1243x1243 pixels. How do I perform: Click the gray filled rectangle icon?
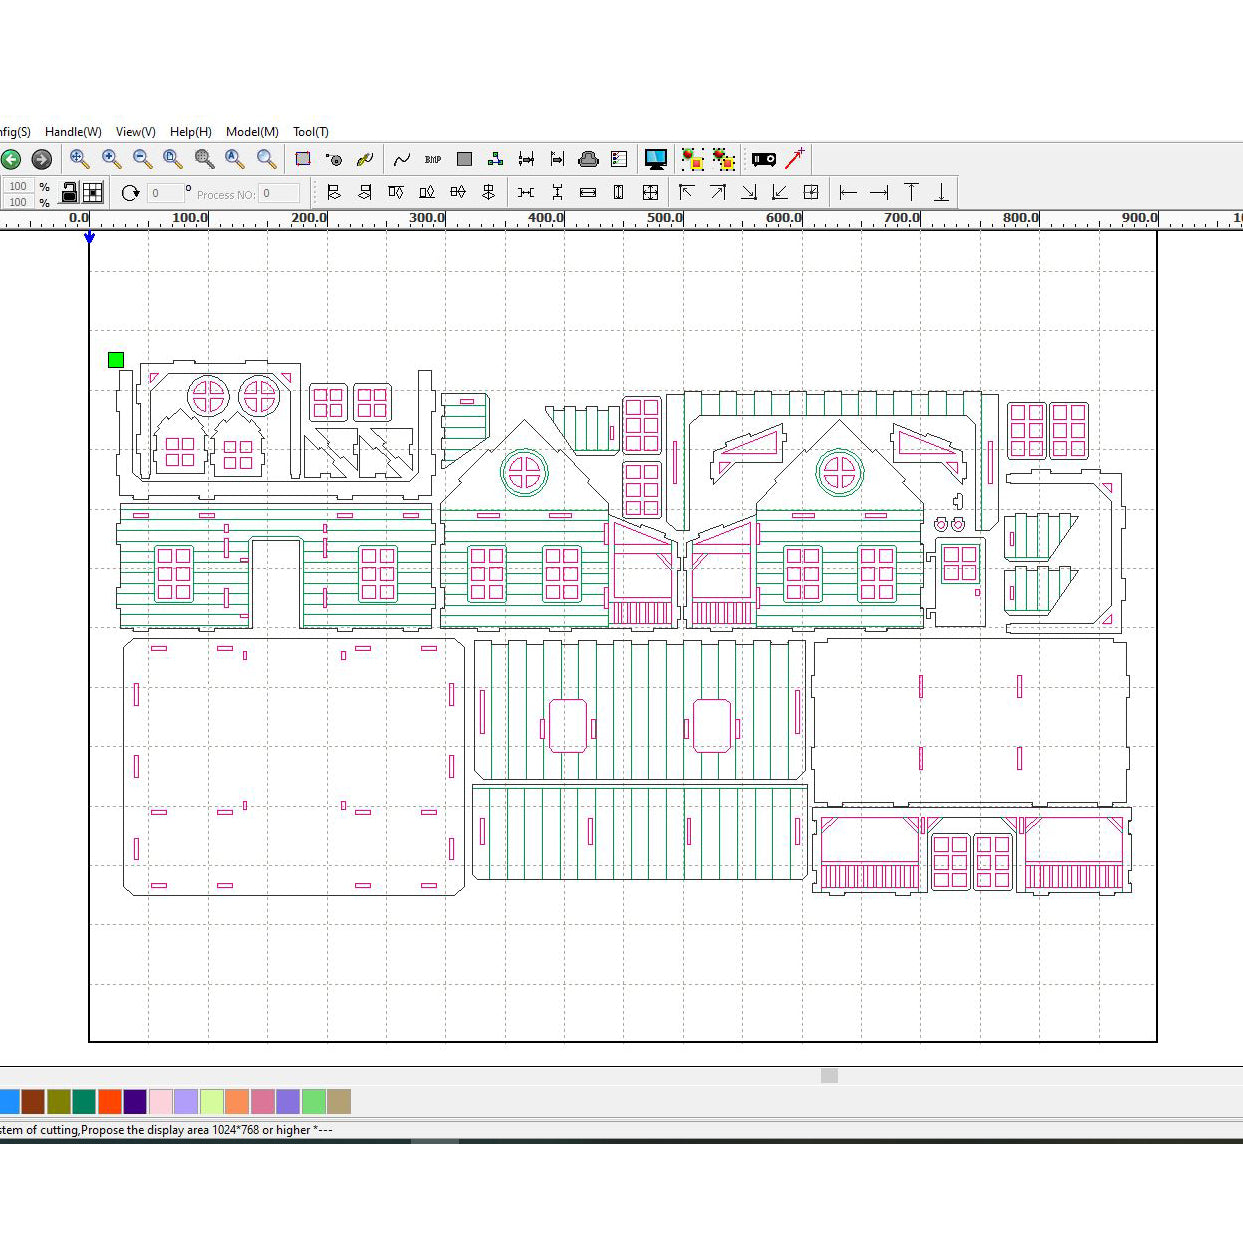(x=464, y=159)
